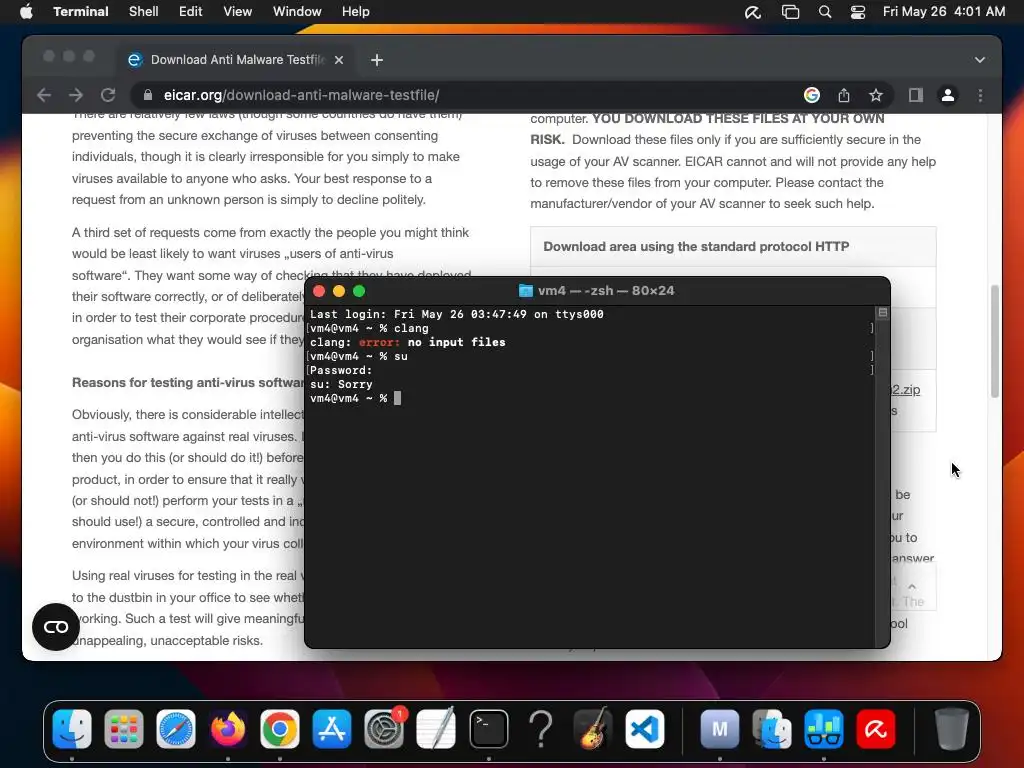The height and width of the screenshot is (768, 1024).
Task: Click the scroll-to-top arrow on page
Action: coord(912,586)
